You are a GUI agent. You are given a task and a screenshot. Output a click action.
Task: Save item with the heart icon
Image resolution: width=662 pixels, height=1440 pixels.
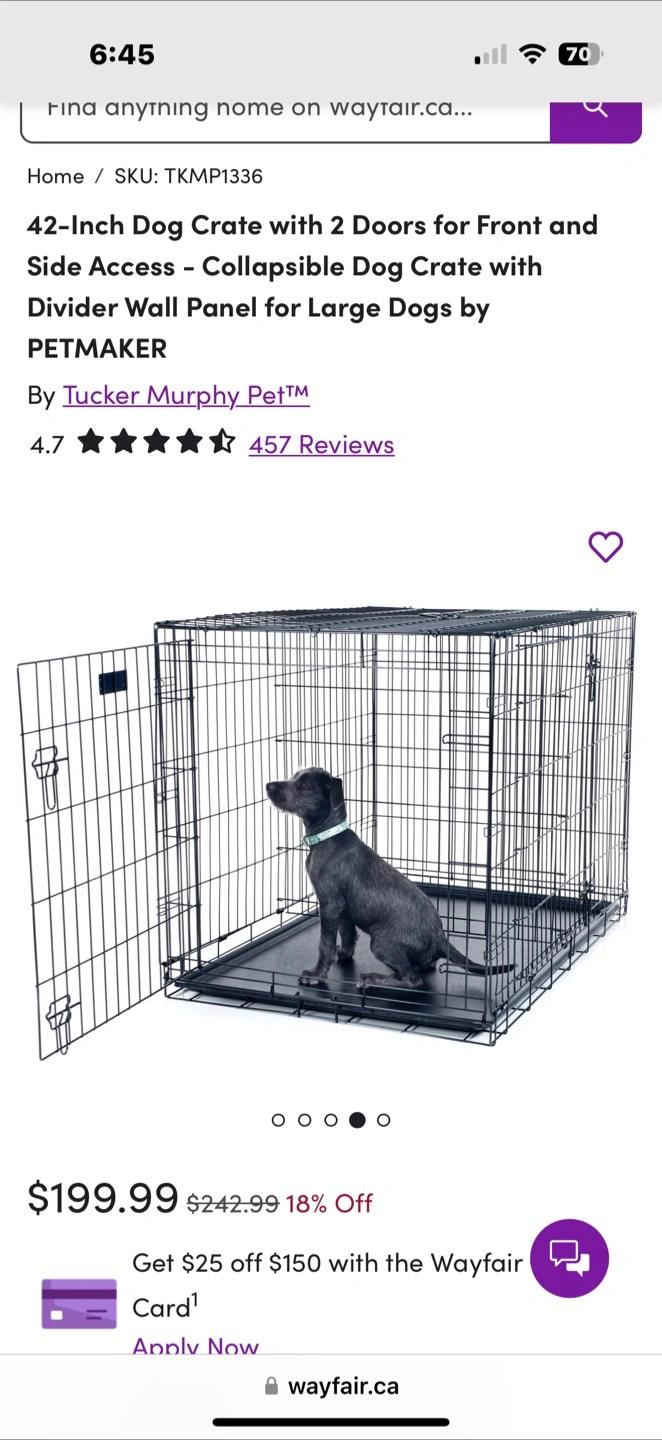point(605,547)
